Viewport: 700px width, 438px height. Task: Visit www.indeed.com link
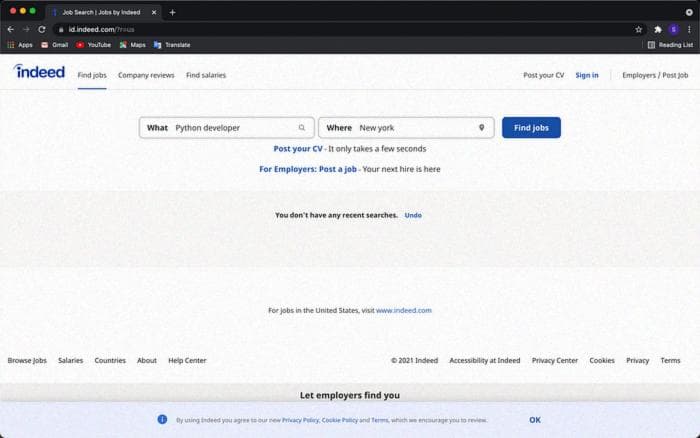click(404, 310)
